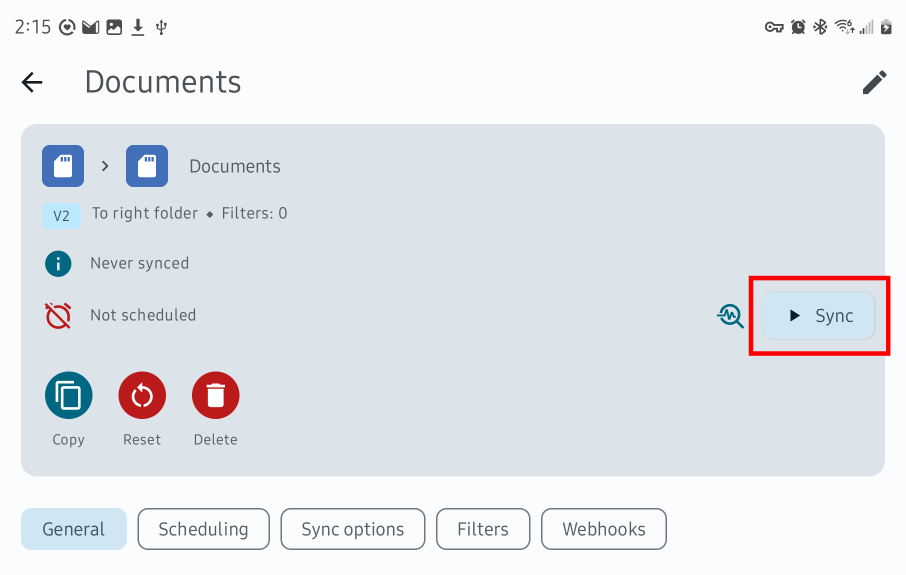Screen dimensions: 906x575
Task: Click the V2 version badge
Action: coord(61,215)
